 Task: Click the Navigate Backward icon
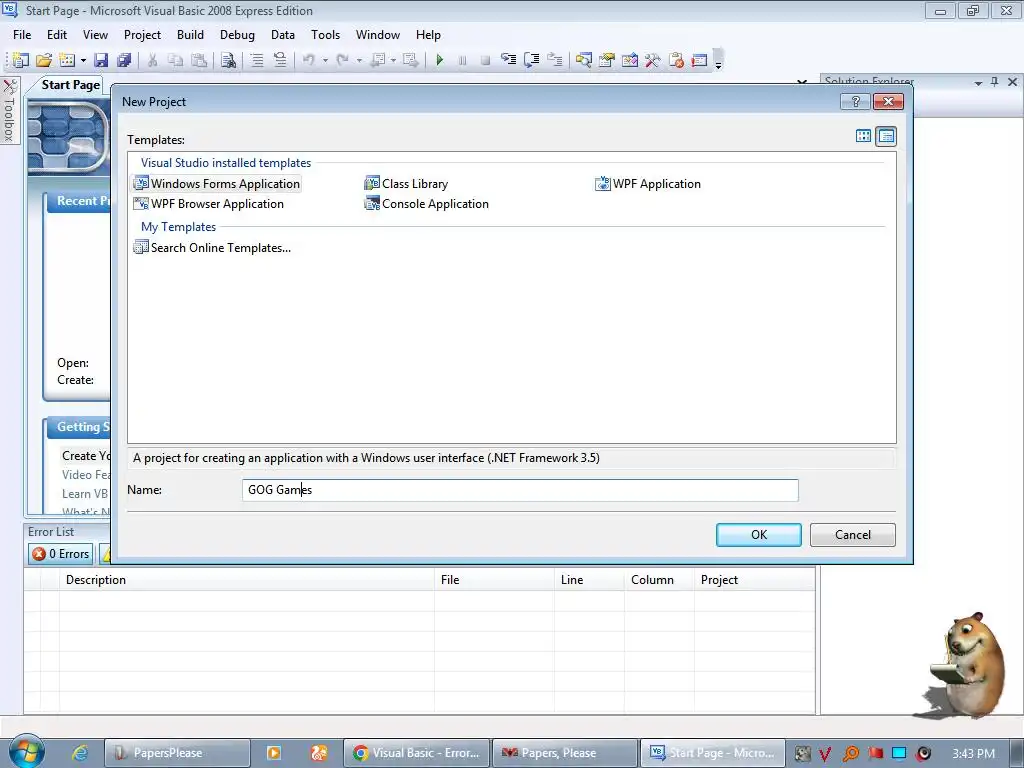point(377,60)
